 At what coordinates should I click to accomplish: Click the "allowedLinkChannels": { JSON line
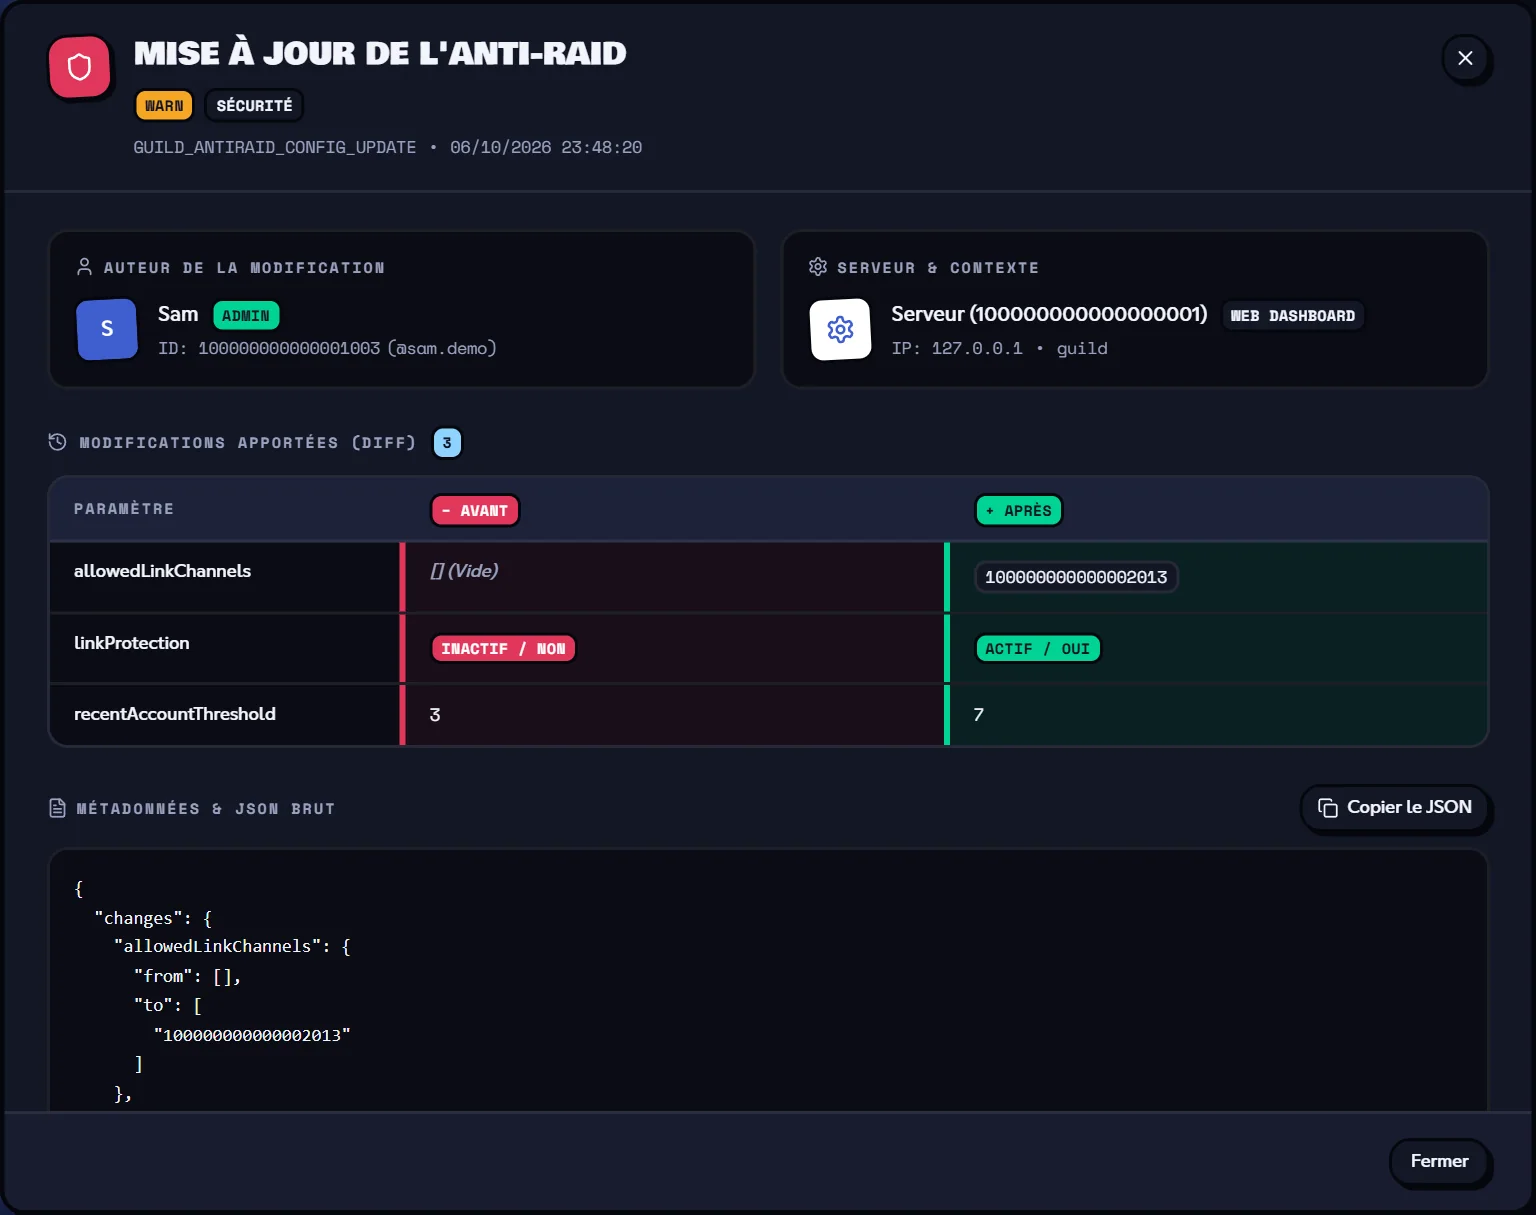[x=232, y=946]
